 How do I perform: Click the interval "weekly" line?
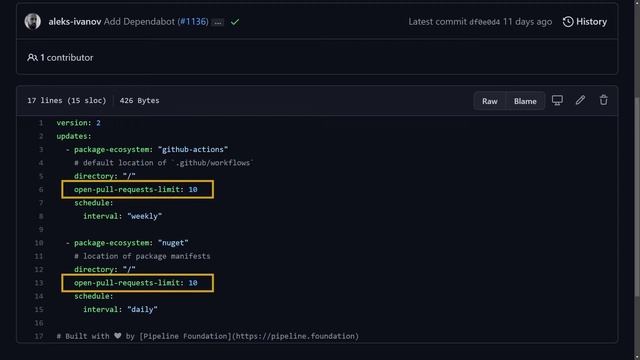coord(122,216)
